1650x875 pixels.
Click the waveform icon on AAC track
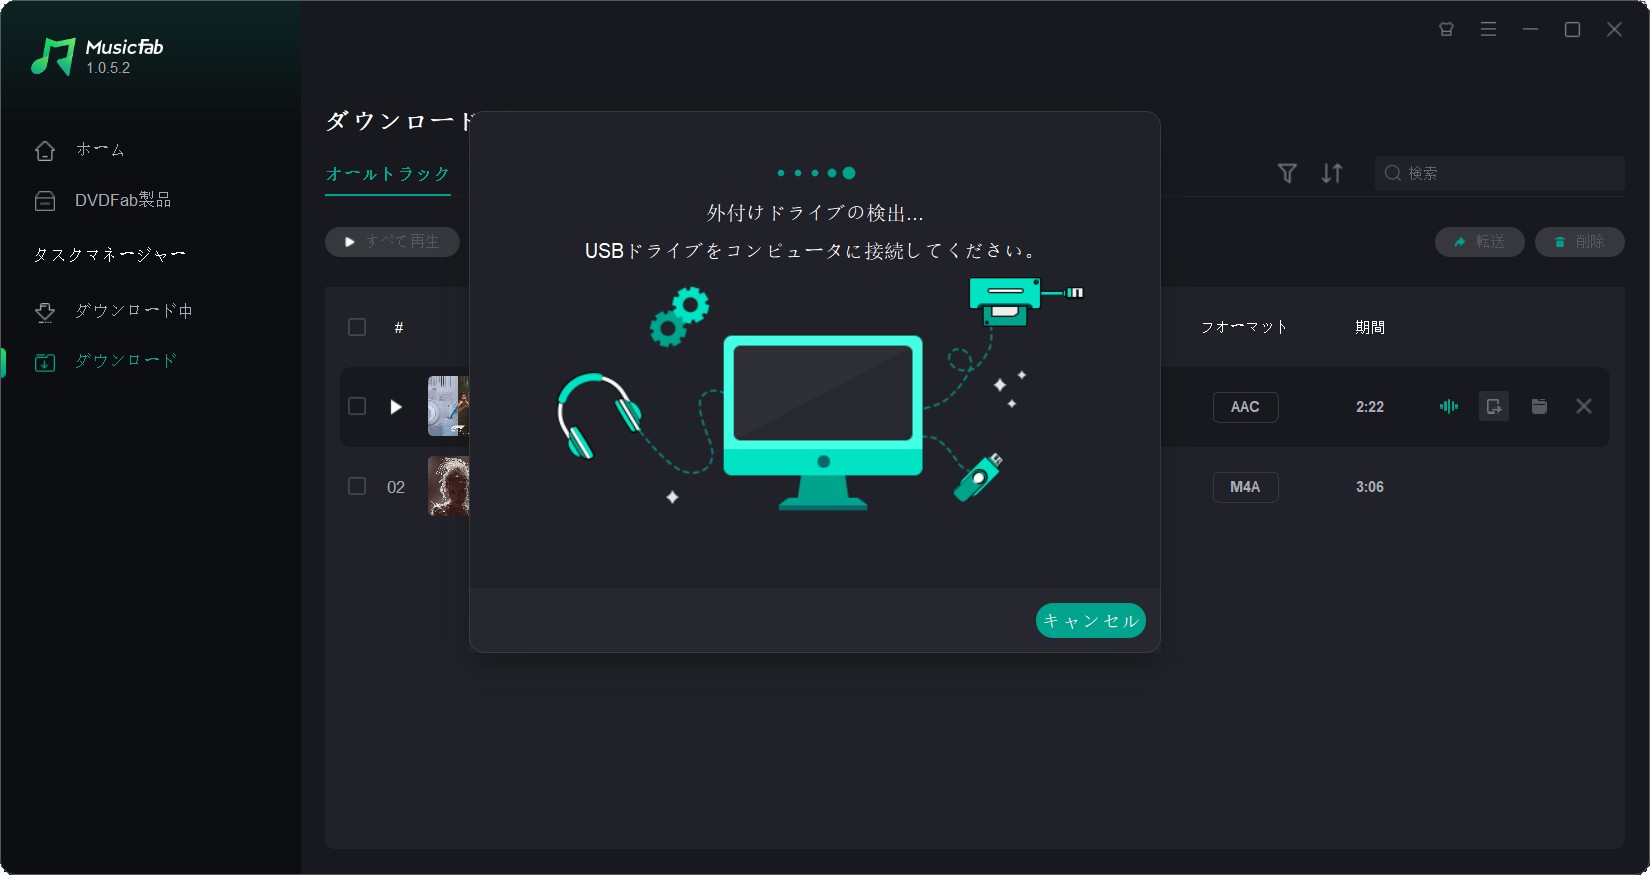(x=1449, y=406)
